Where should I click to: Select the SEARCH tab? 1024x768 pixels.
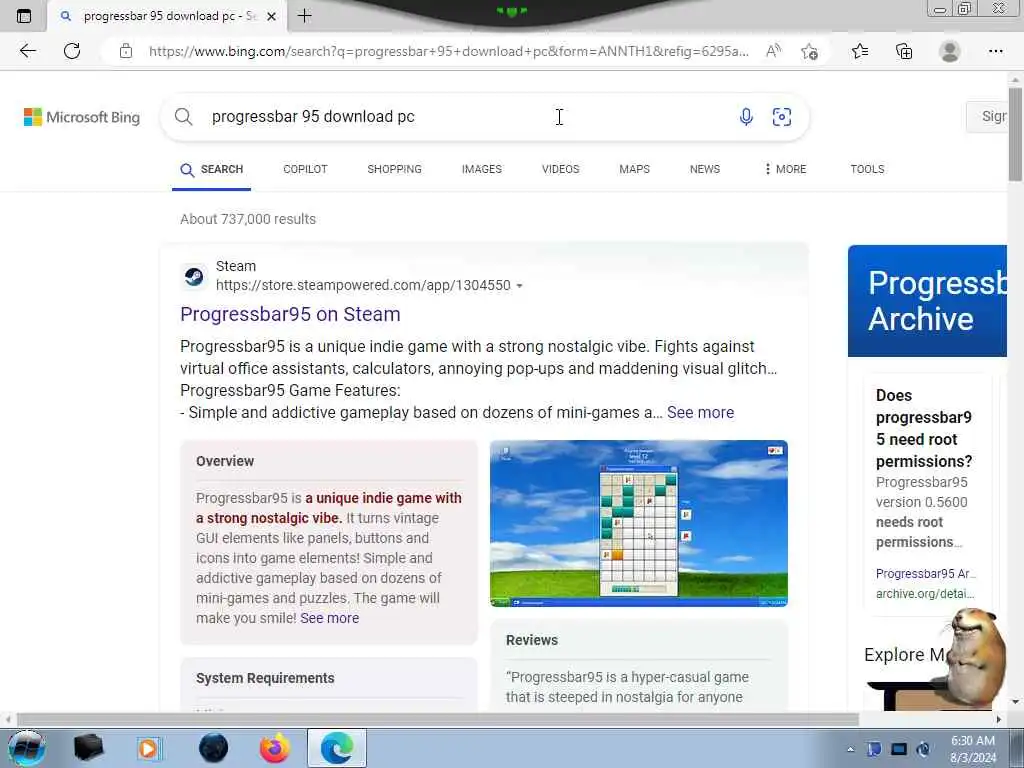[212, 169]
